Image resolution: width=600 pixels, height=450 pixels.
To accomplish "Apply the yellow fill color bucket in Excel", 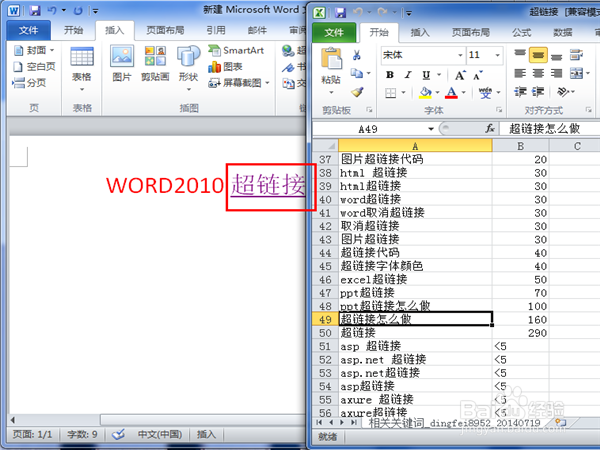I will point(425,93).
